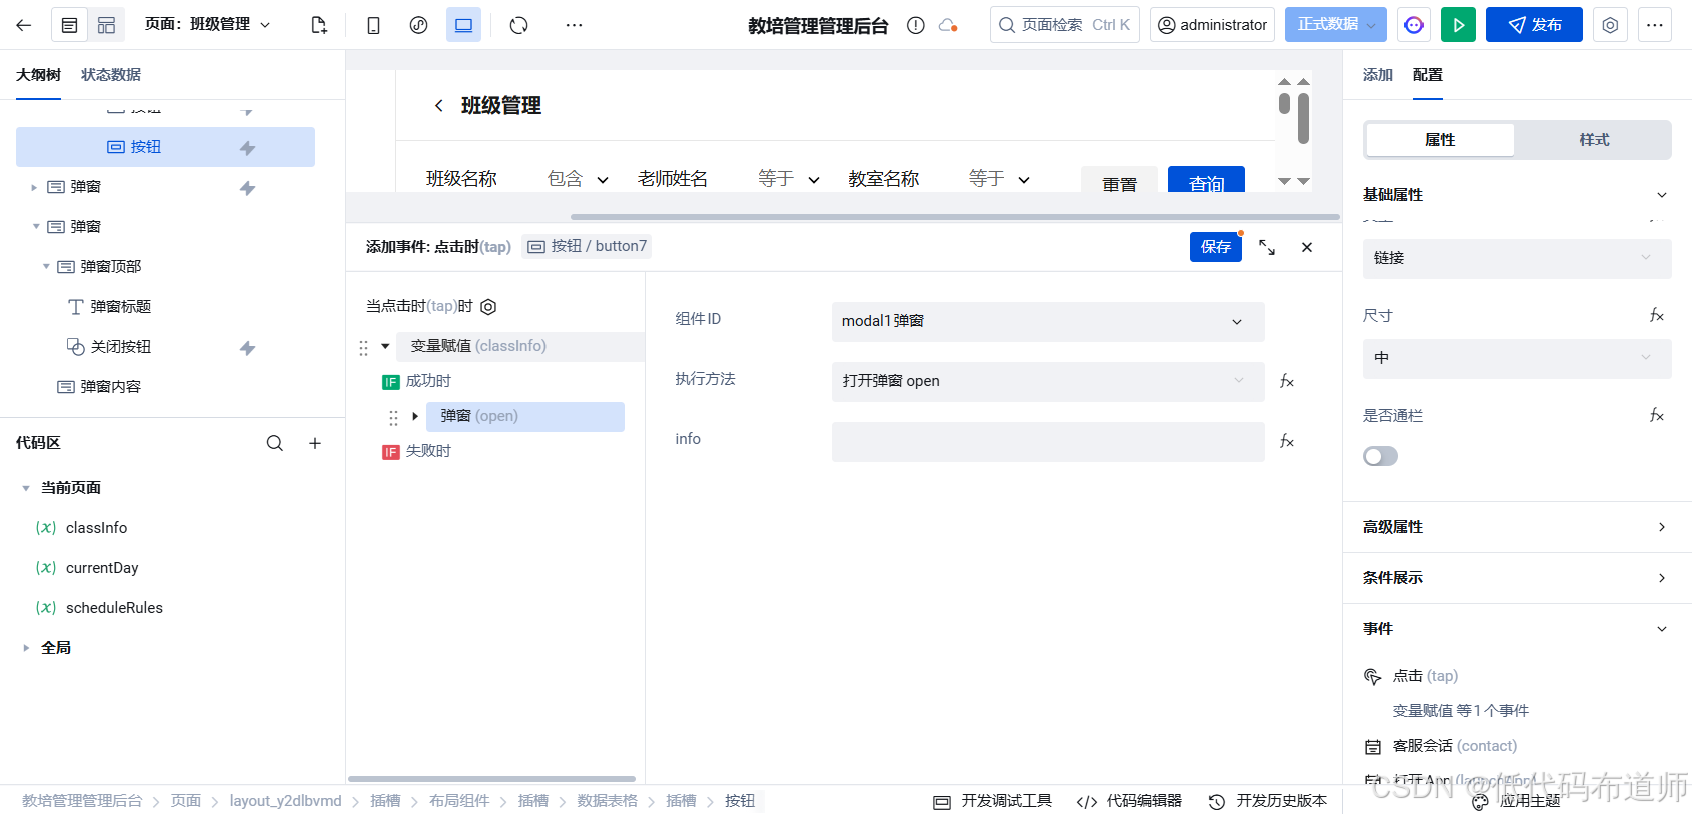Click the refresh icon in top toolbar

(518, 25)
